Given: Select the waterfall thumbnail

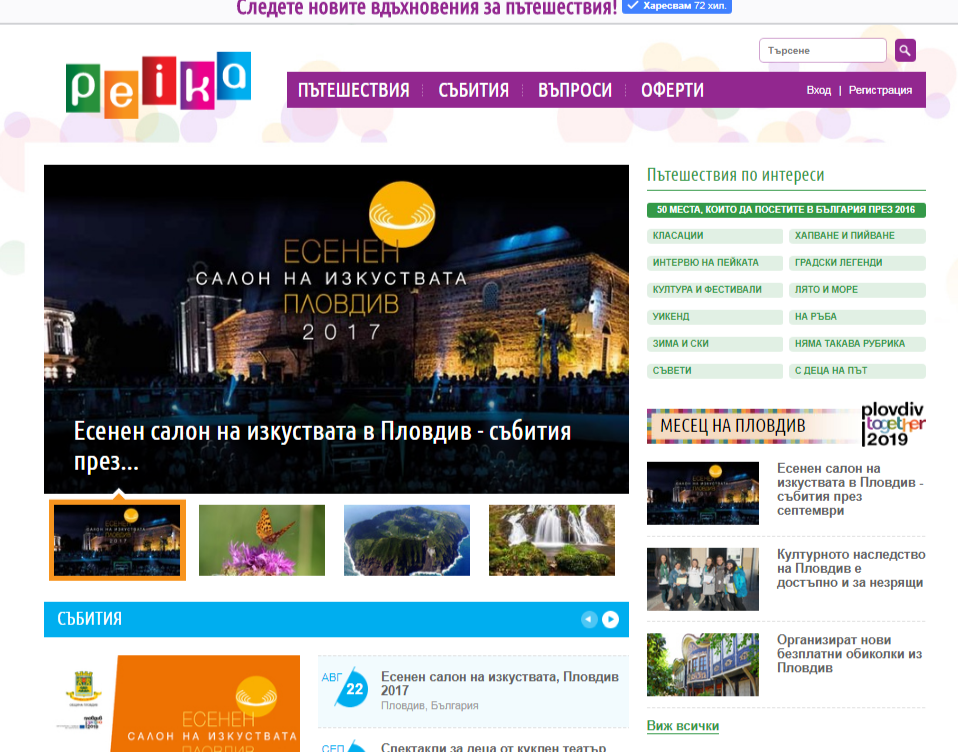Looking at the screenshot, I should 552,540.
